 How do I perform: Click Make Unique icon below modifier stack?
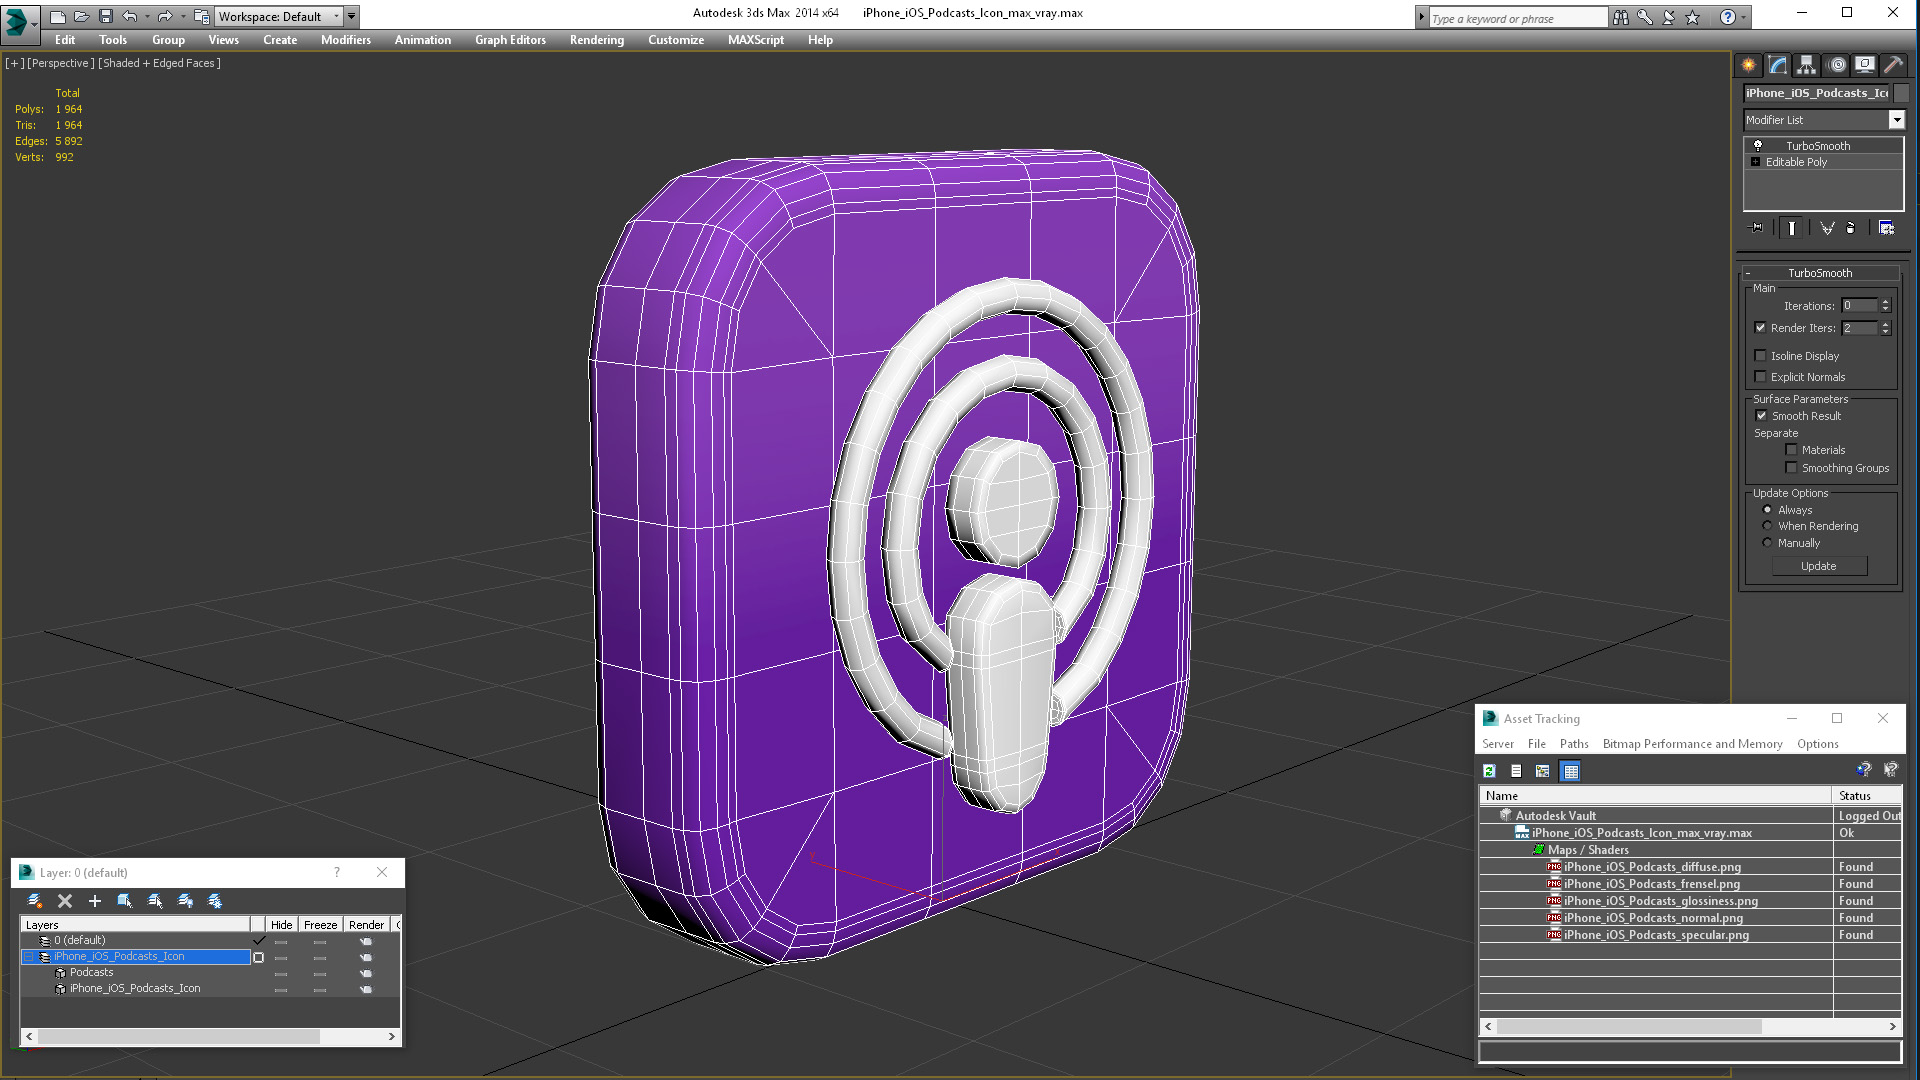(1827, 228)
